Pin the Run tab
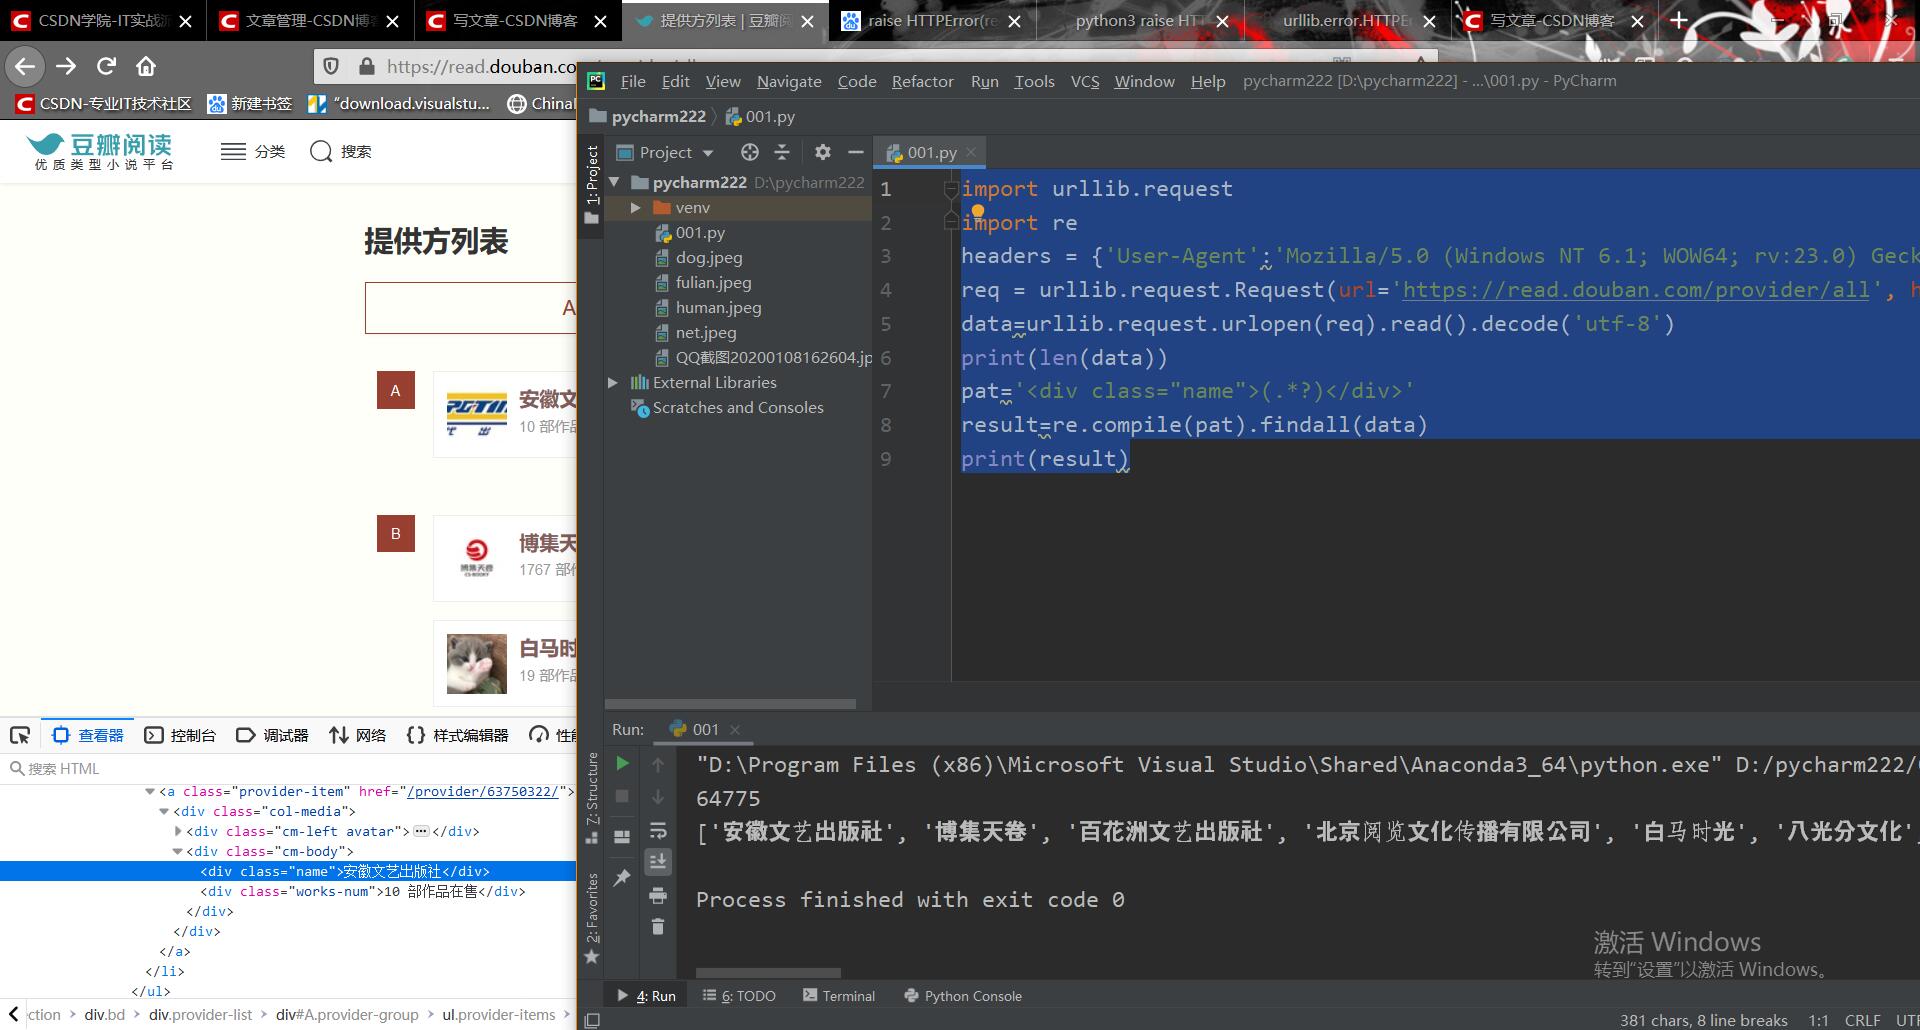The image size is (1920, 1030). (622, 877)
